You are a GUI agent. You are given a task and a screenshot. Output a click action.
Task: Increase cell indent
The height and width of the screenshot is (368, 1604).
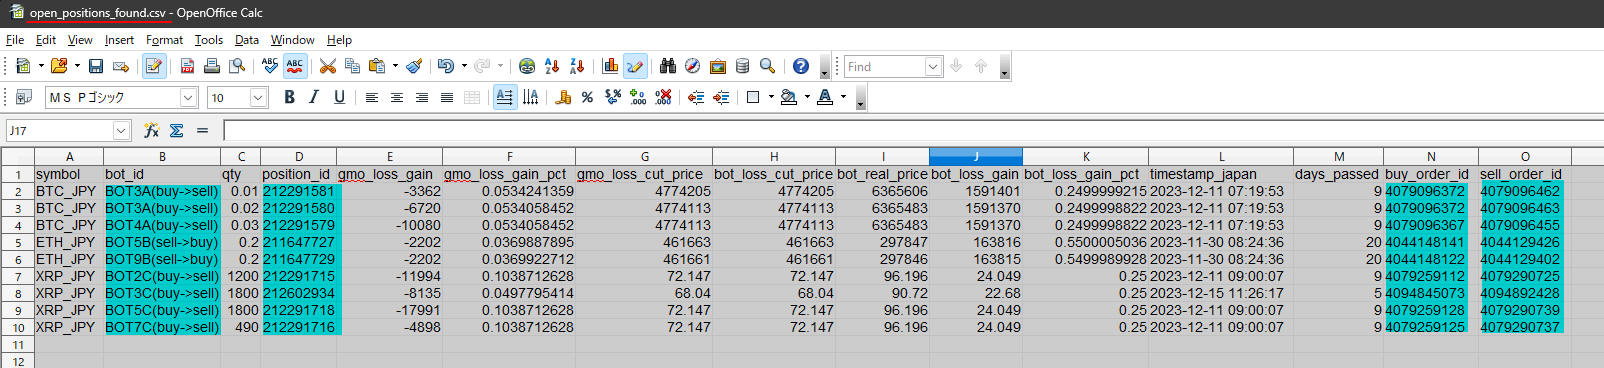coord(721,97)
